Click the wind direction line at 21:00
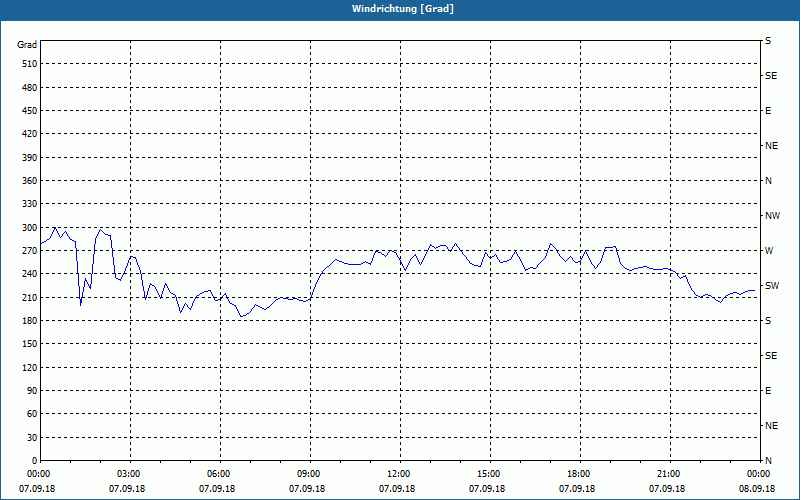 [670, 269]
